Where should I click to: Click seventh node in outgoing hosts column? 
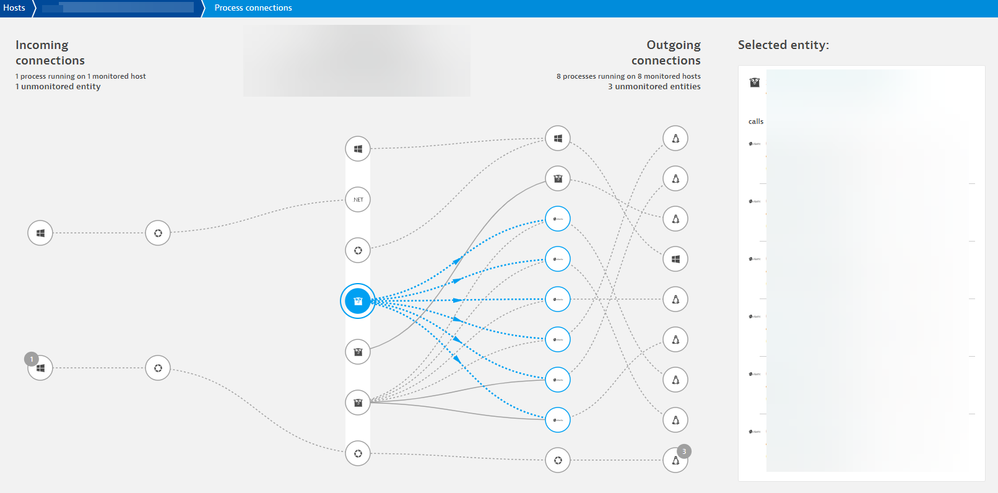pyautogui.click(x=675, y=380)
